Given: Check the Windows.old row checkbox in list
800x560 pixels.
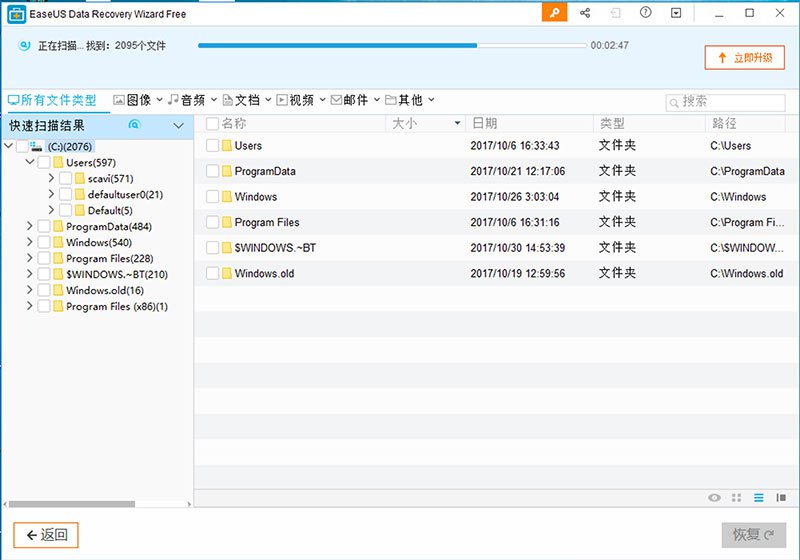Looking at the screenshot, I should pos(212,273).
